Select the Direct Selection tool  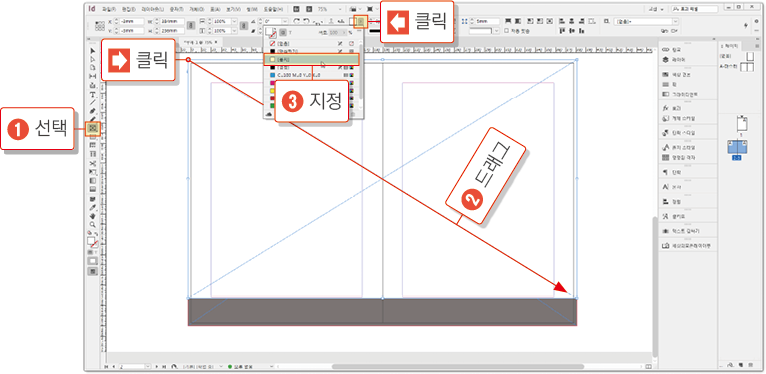[x=92, y=59]
